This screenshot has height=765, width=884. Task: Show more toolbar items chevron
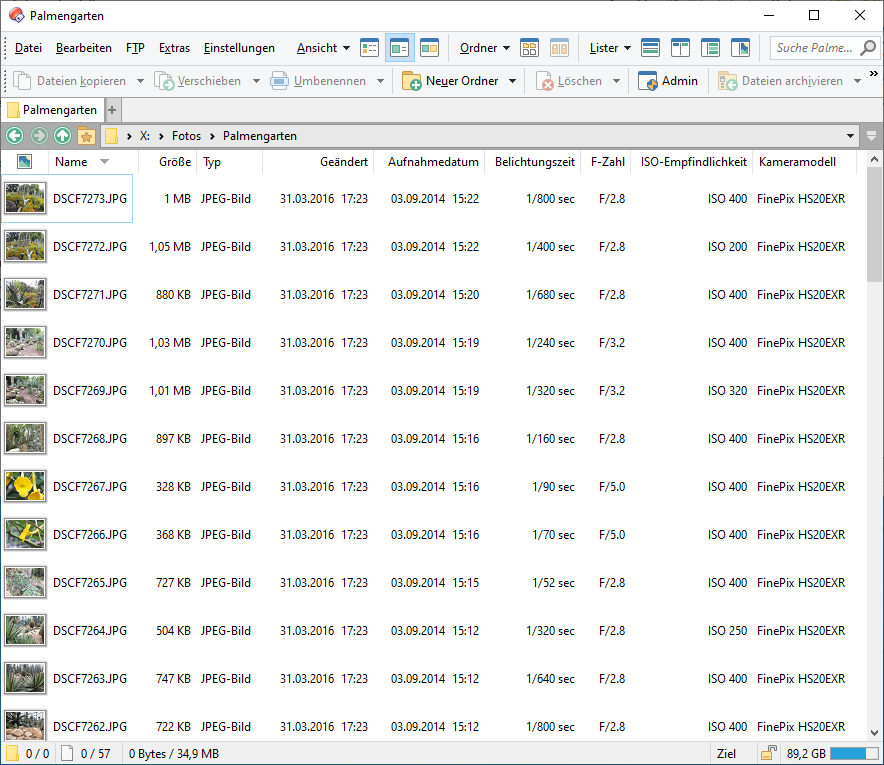[x=874, y=74]
